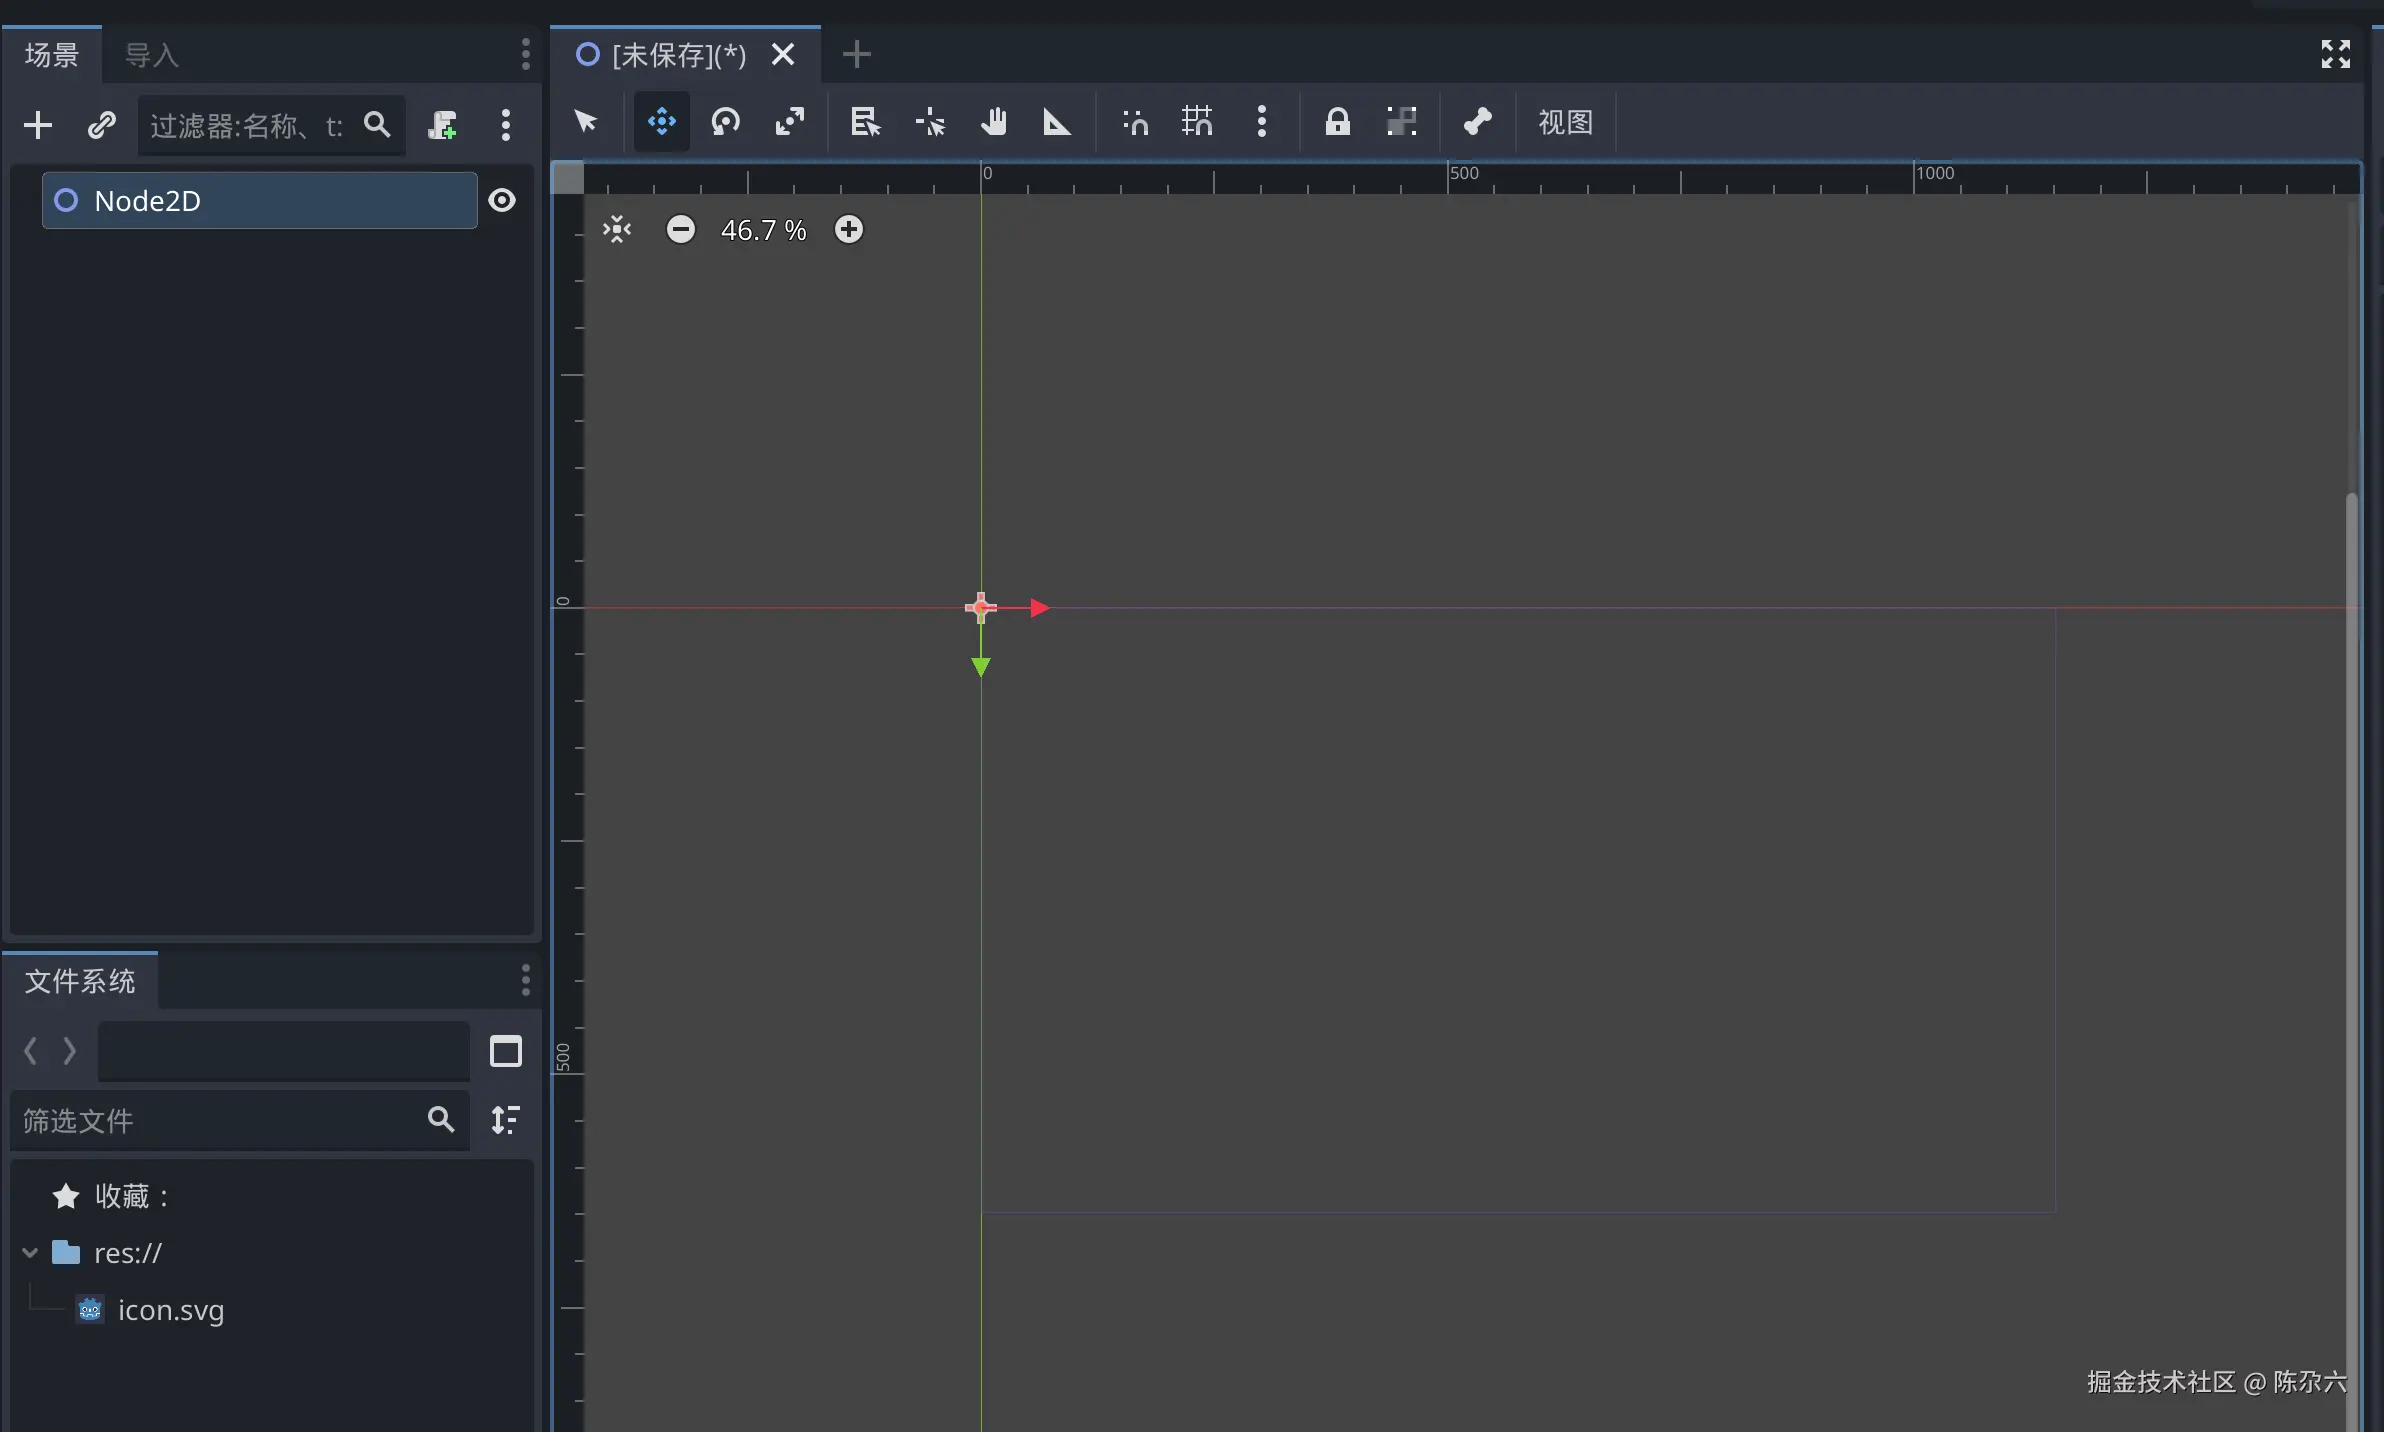
Task: Click the lock selected node icon
Action: pos(1337,122)
